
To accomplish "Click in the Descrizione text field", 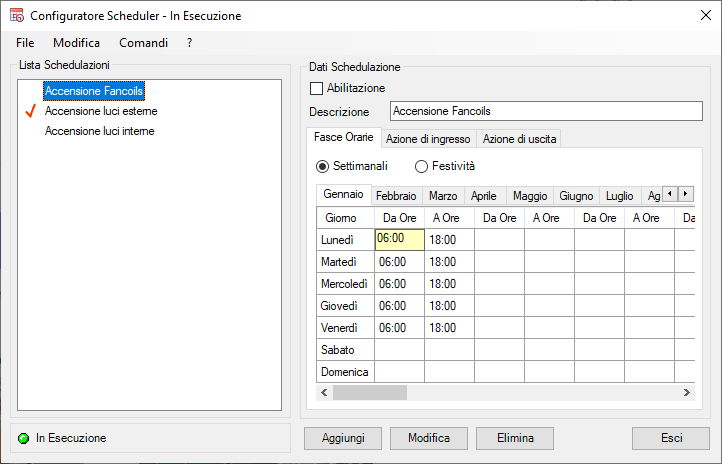I will [x=546, y=111].
